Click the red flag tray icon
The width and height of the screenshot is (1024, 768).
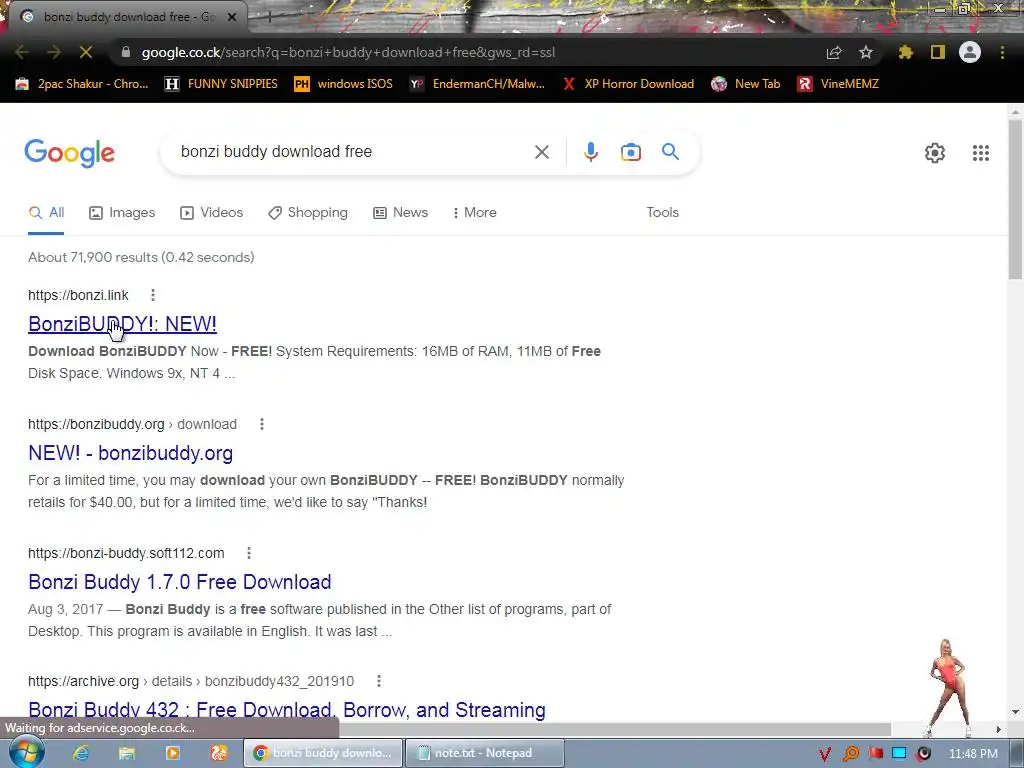[x=875, y=754]
